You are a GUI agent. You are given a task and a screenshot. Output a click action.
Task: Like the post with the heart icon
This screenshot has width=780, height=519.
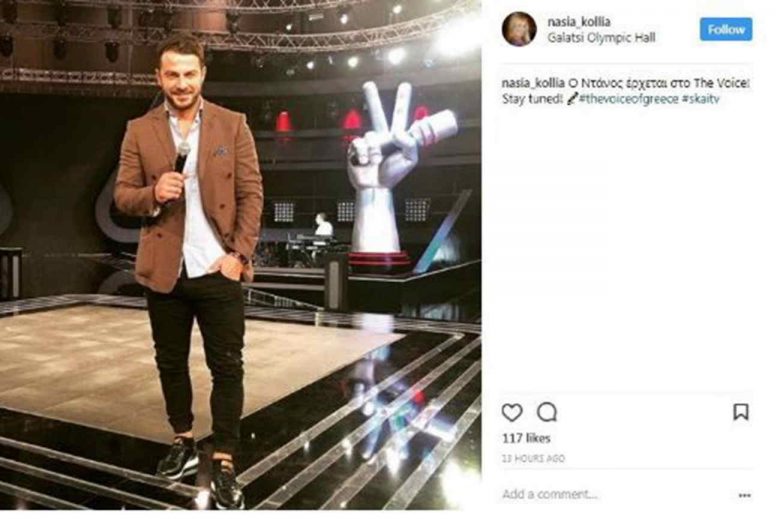pos(511,412)
